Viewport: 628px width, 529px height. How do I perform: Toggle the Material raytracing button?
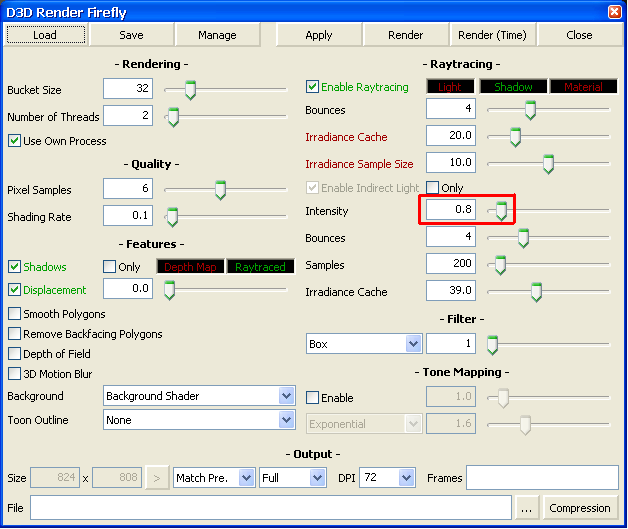pos(583,87)
